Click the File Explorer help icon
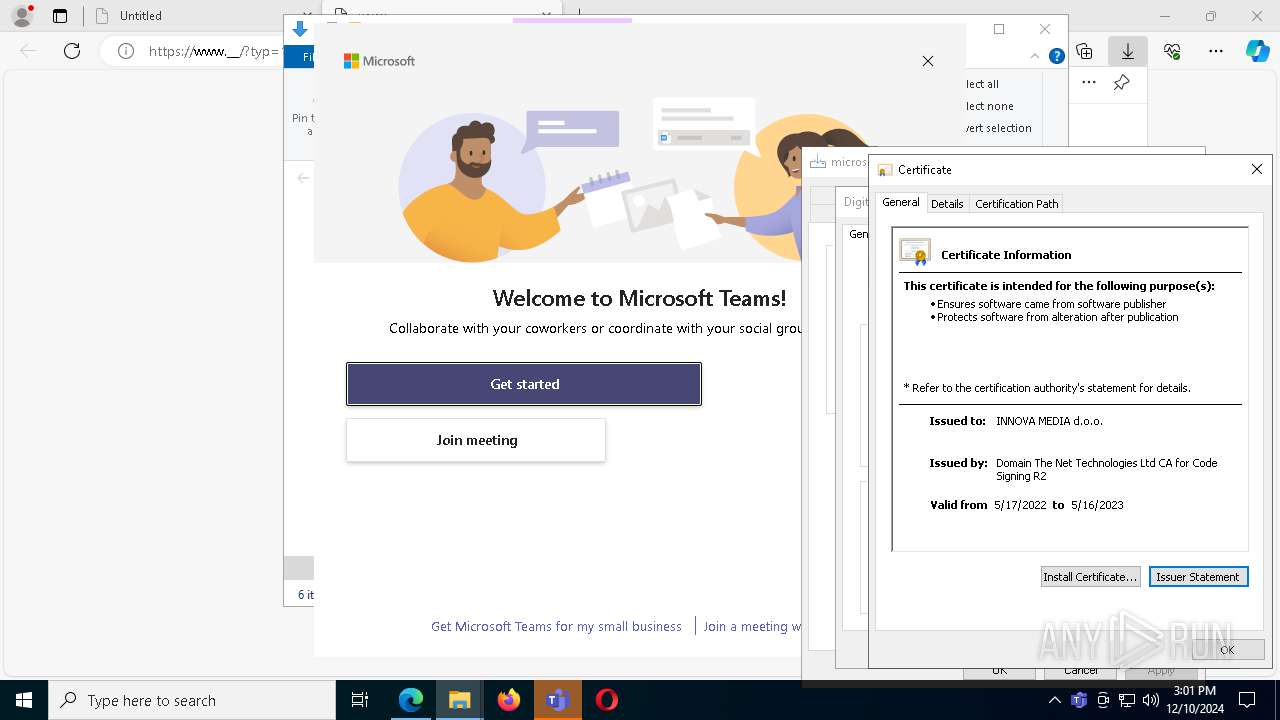This screenshot has height=720, width=1280. [1056, 56]
